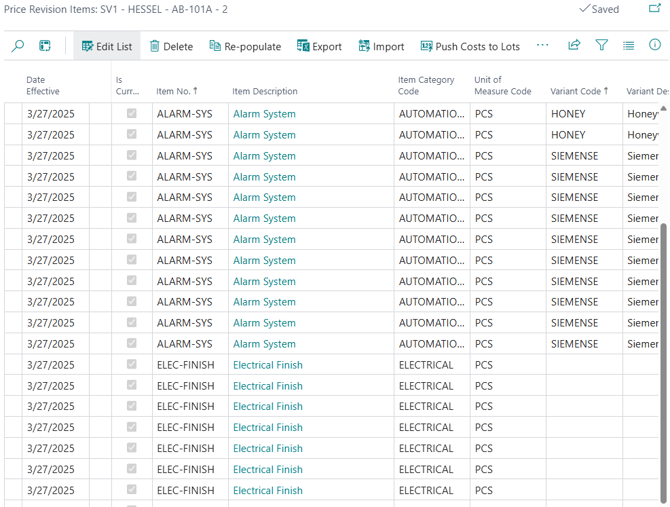
Task: Open the search magnifier in the toolbar
Action: [x=18, y=46]
